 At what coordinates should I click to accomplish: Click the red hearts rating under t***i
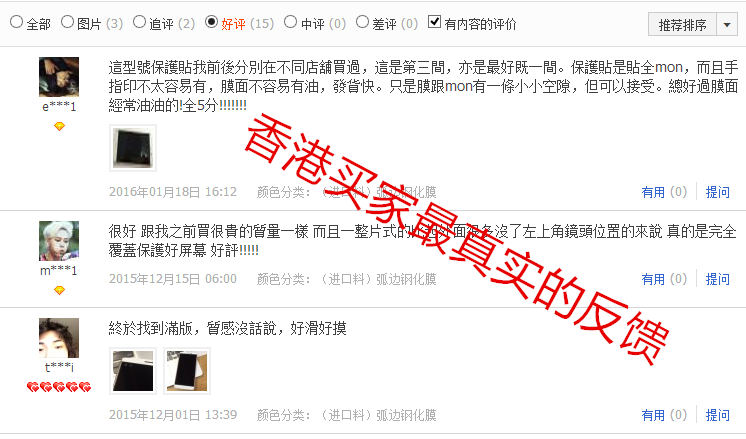tap(59, 387)
